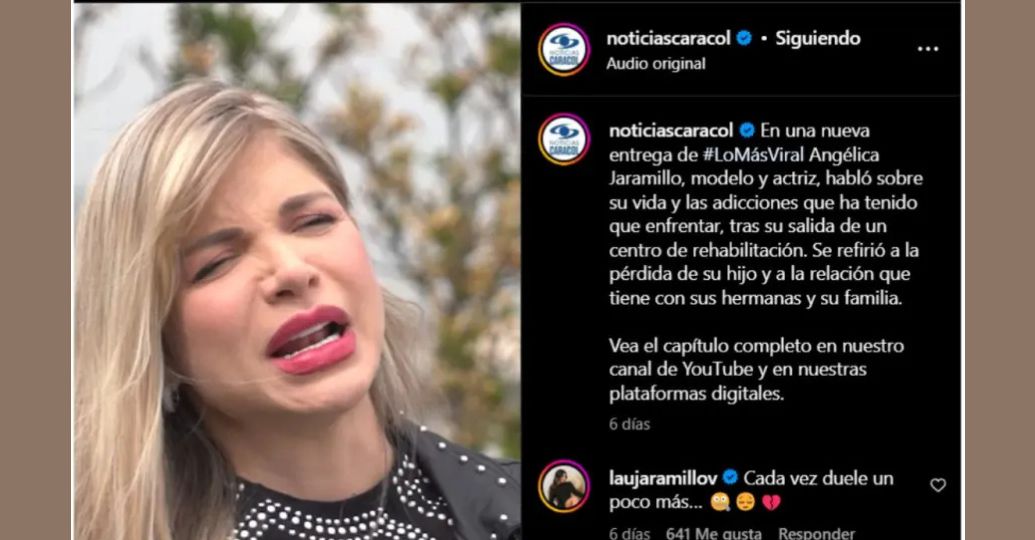Click the Audio original link
The height and width of the screenshot is (540, 1035).
pos(656,63)
